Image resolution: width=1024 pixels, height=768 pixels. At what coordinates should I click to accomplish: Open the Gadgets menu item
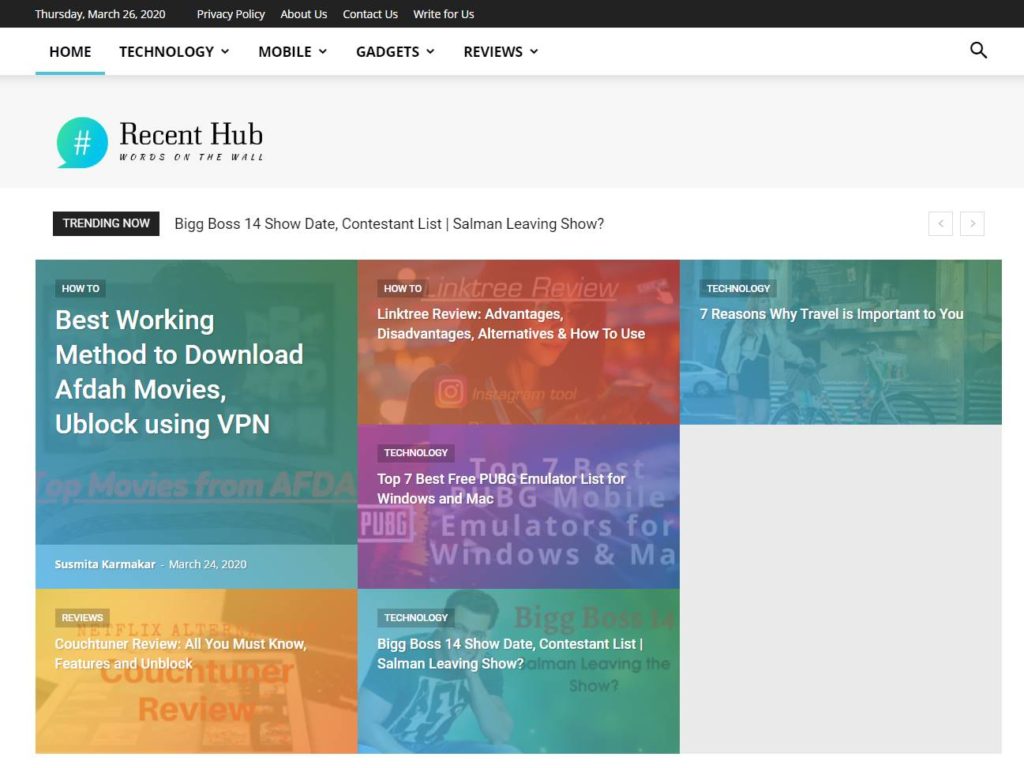click(x=388, y=52)
